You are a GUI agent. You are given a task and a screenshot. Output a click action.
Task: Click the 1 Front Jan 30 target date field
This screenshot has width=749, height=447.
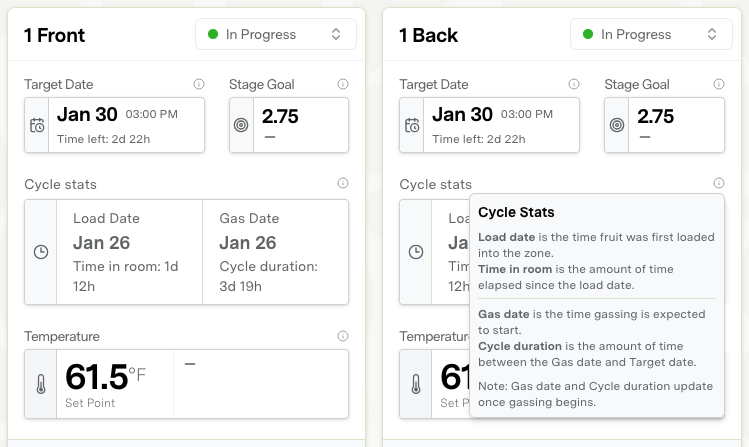tap(127, 124)
